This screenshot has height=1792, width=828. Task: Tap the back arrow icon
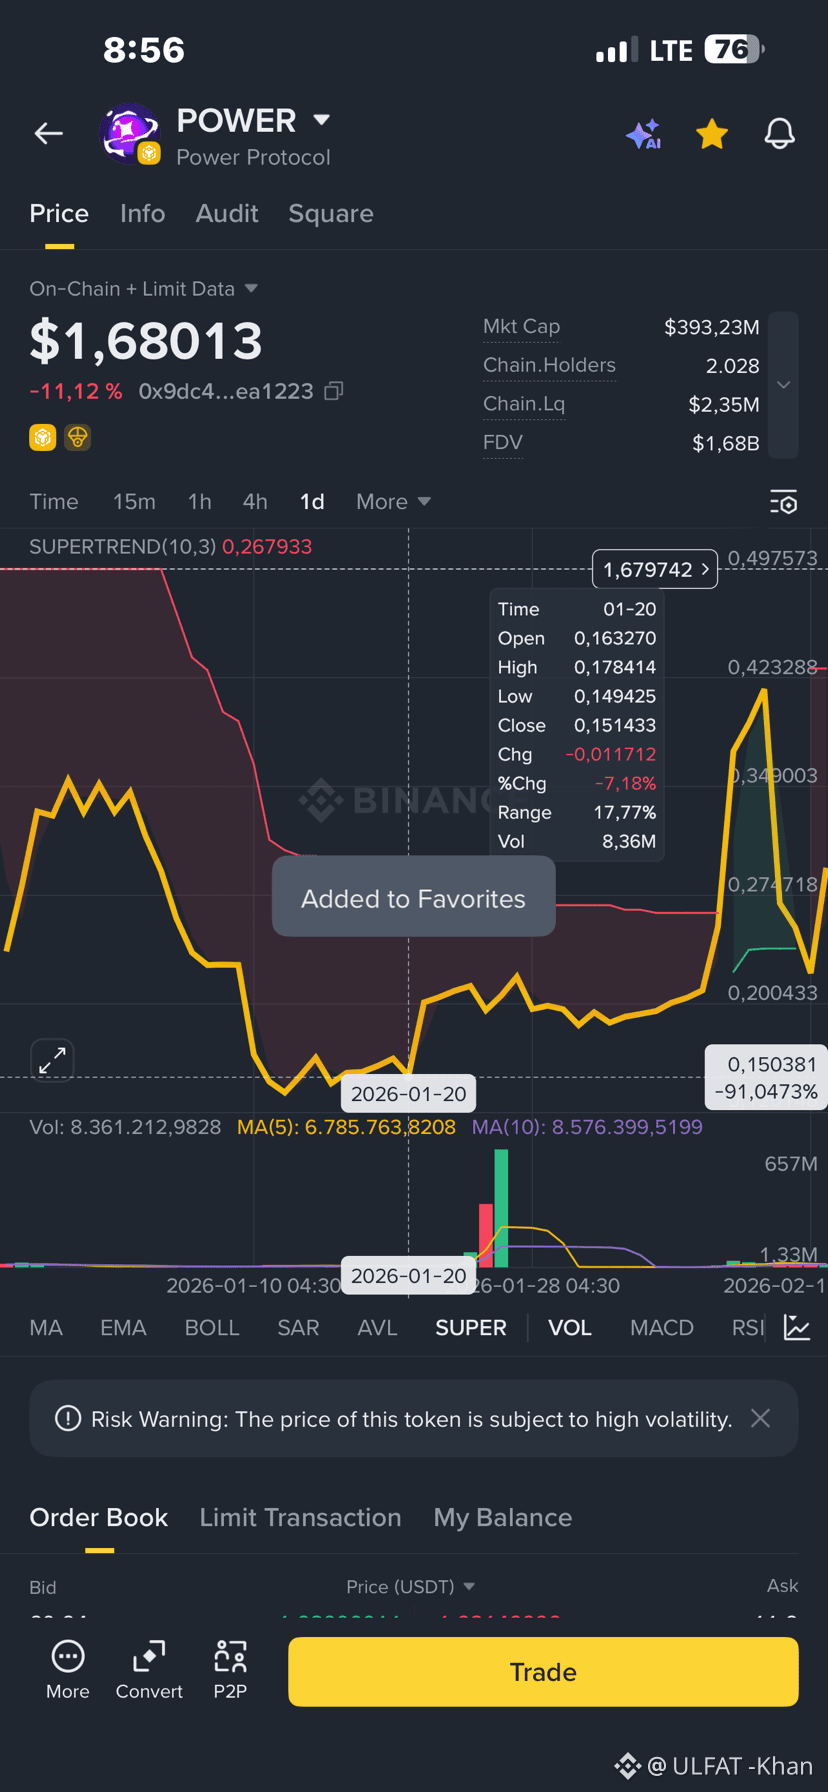pos(48,133)
